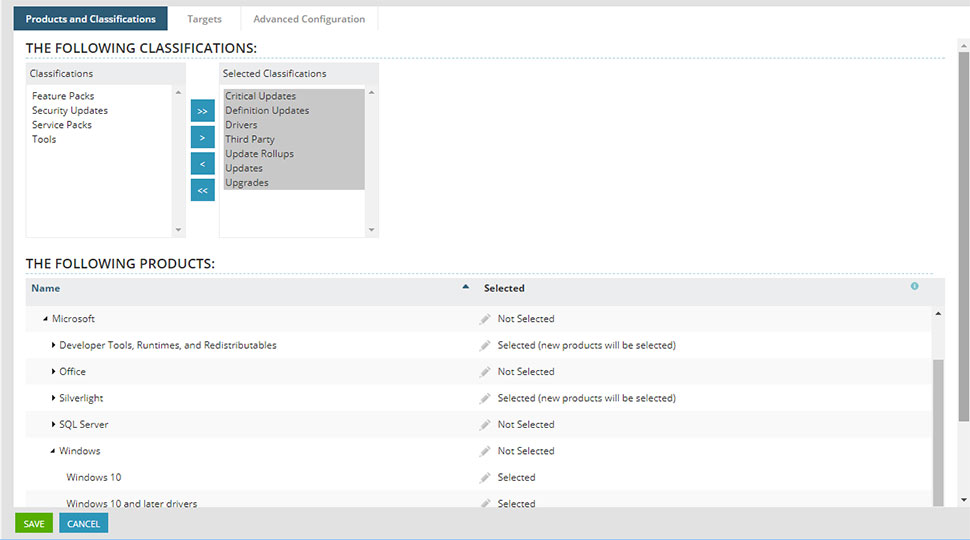This screenshot has width=970, height=540.
Task: Click the move all left (<<) button
Action: [x=202, y=191]
